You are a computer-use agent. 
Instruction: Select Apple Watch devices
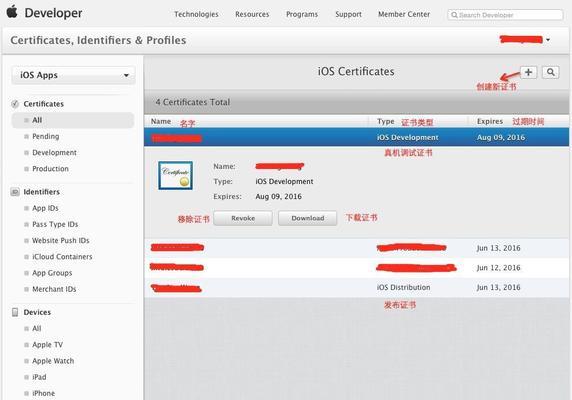[x=53, y=361]
